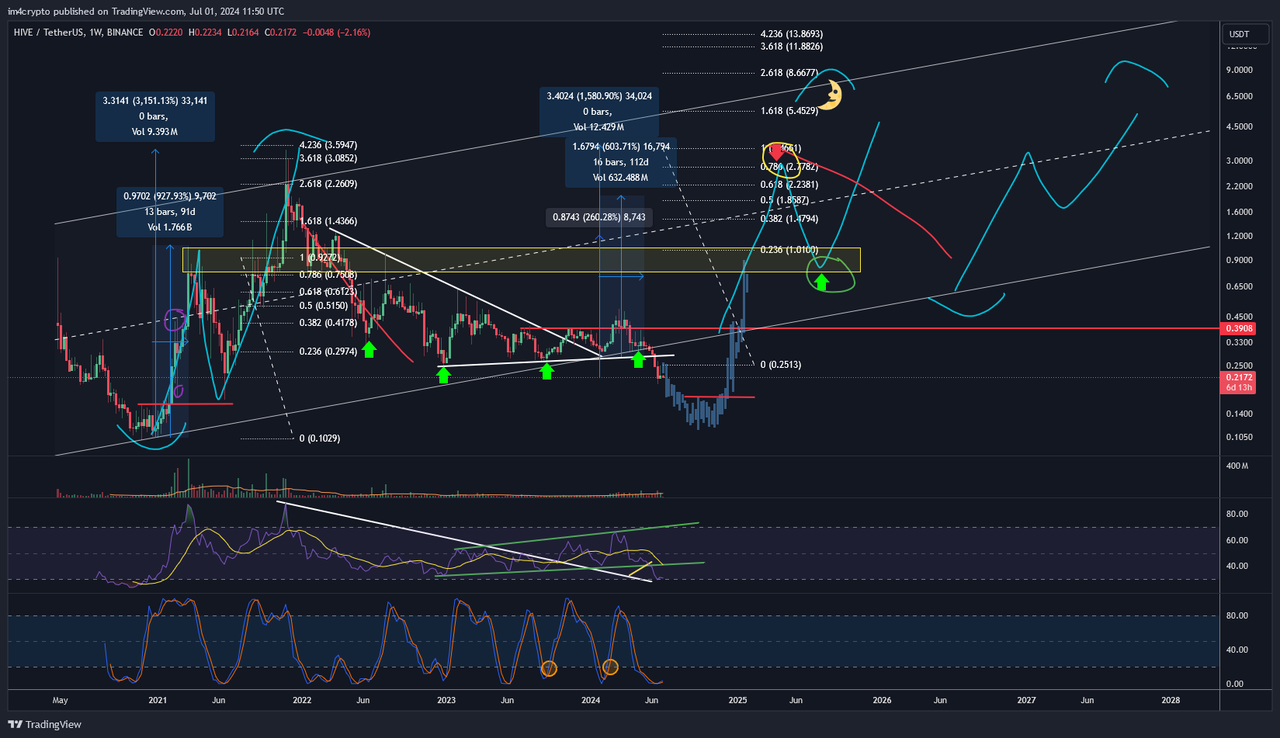Click the 2026 label on the time axis
The image size is (1280, 738).
[883, 701]
